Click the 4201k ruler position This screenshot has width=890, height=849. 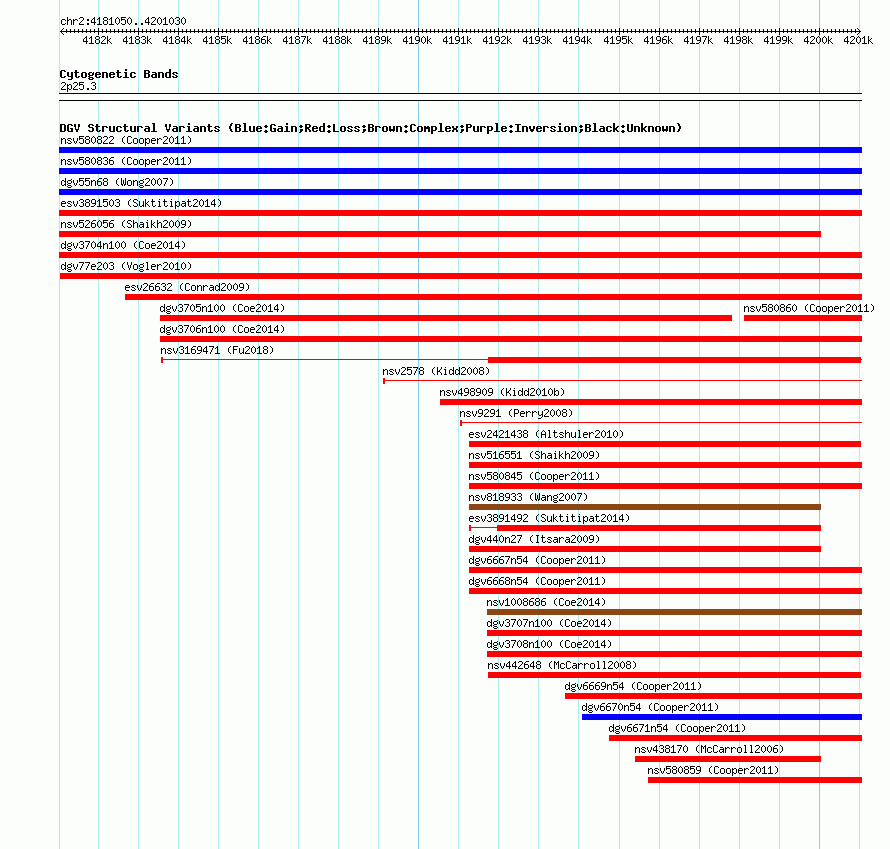(x=858, y=40)
